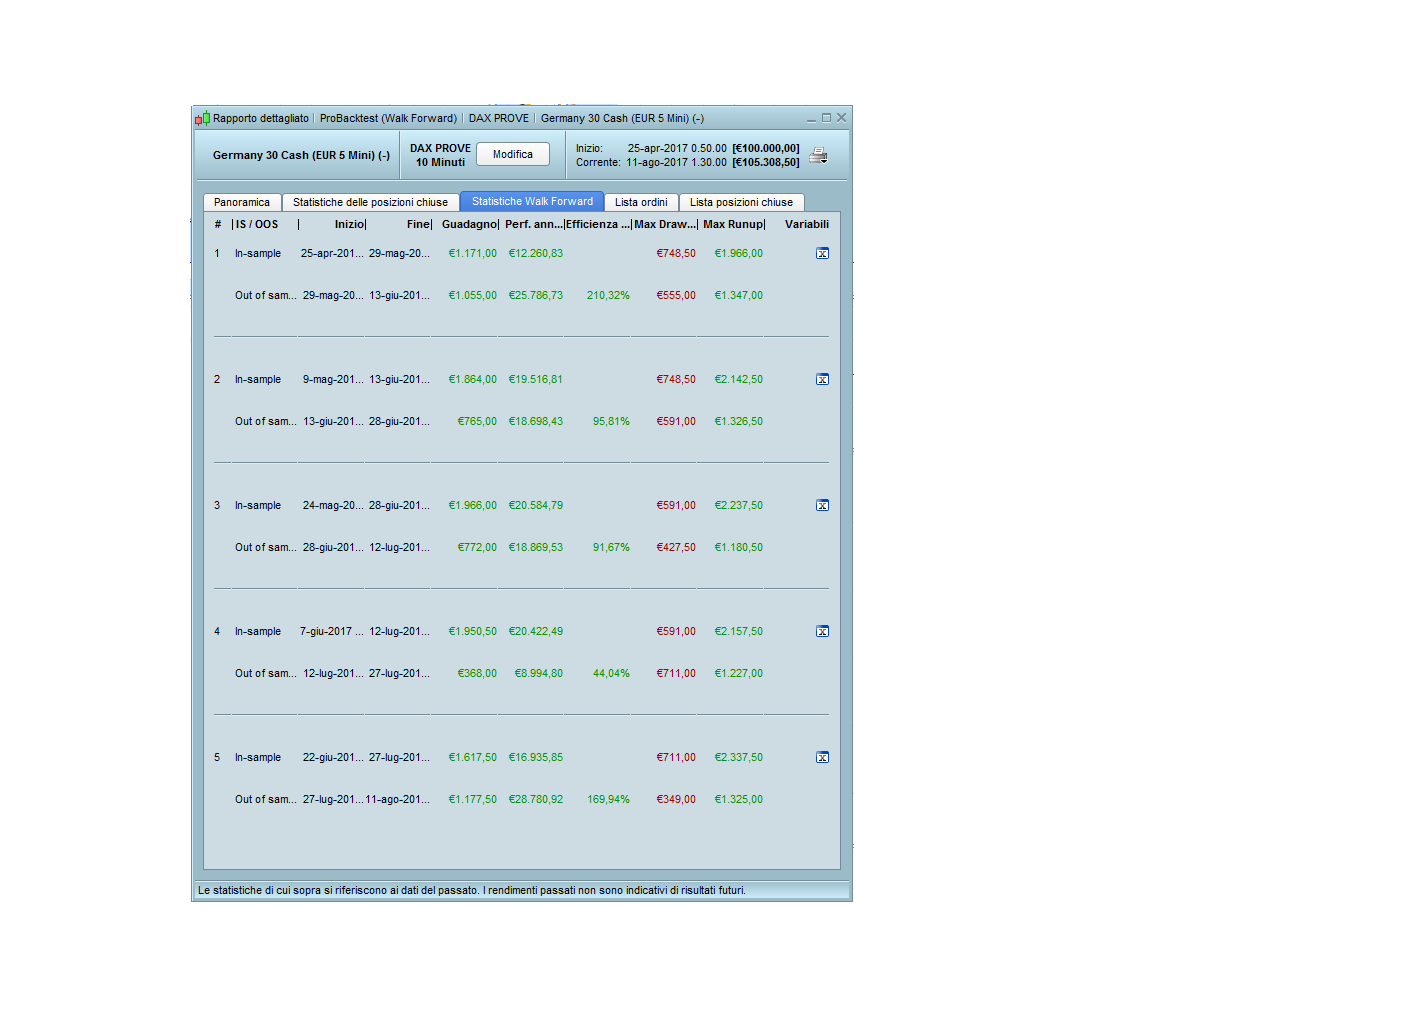Click current capital value €105.308,50
The width and height of the screenshot is (1414, 1024).
(766, 162)
